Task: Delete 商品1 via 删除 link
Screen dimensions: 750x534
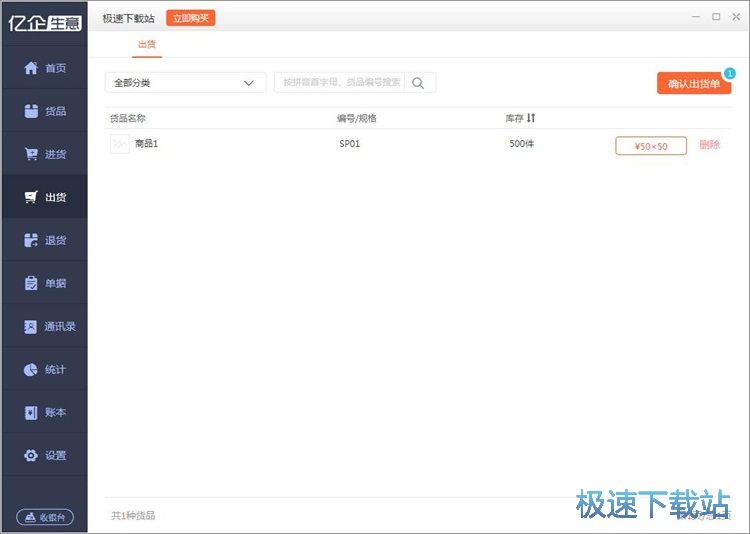Action: pyautogui.click(x=709, y=145)
